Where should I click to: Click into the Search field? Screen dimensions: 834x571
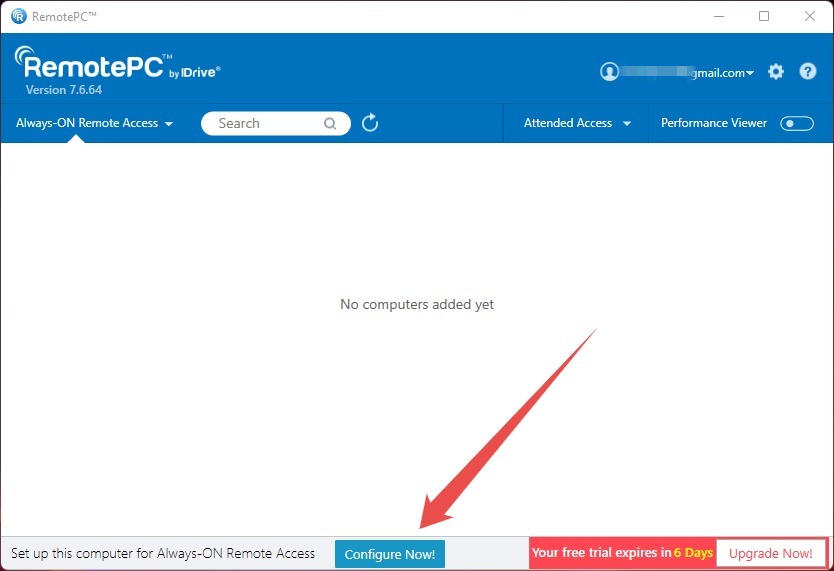[276, 123]
